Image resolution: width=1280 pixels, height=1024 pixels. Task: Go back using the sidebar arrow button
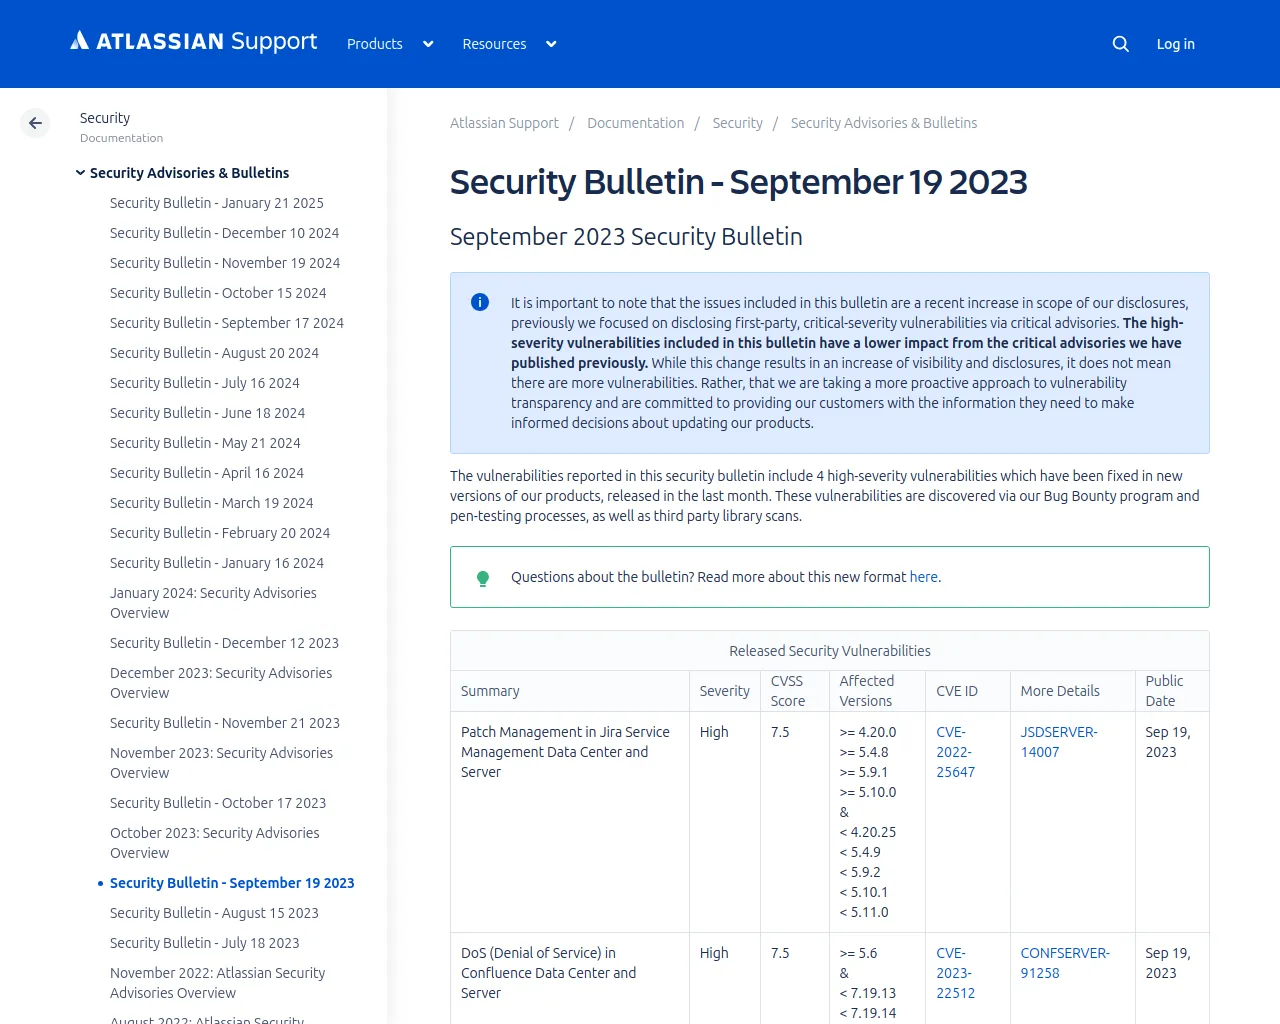(x=35, y=123)
